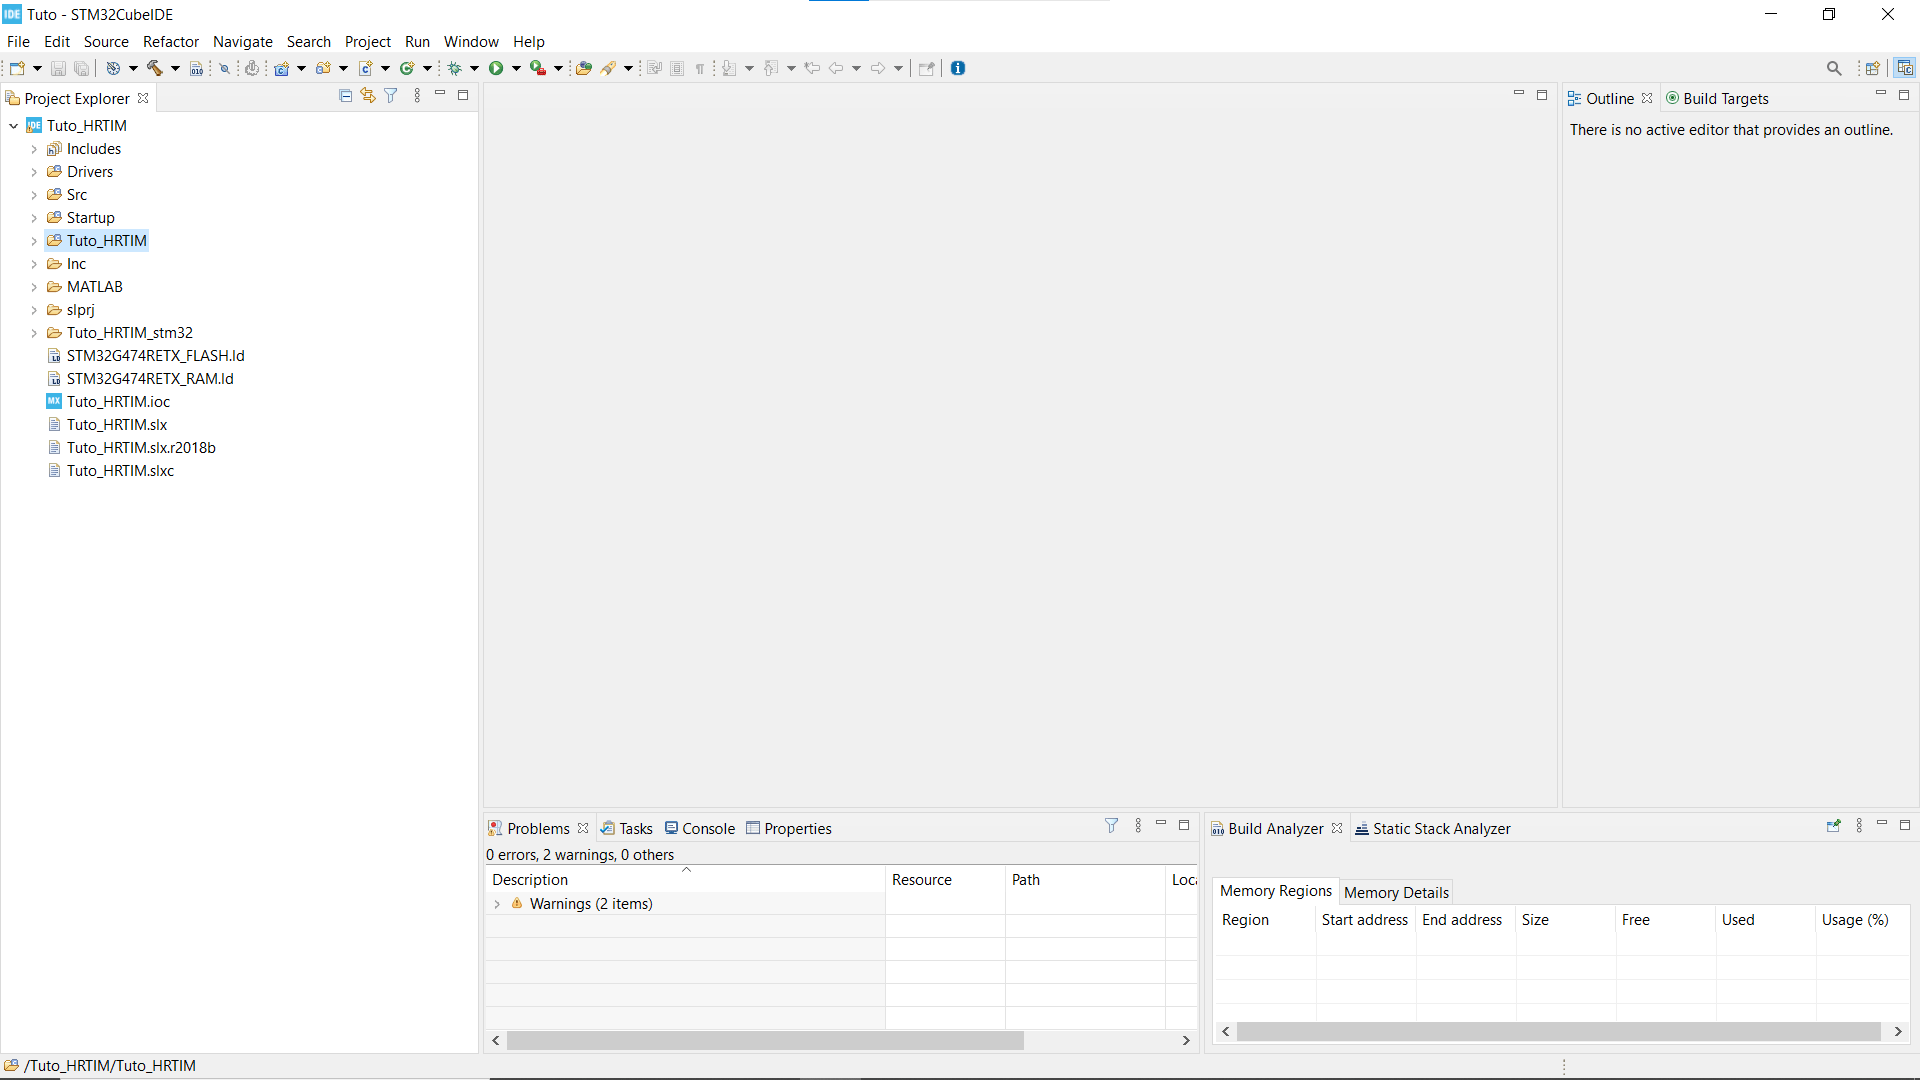The width and height of the screenshot is (1920, 1080).
Task: Click the Description column header
Action: click(685, 879)
